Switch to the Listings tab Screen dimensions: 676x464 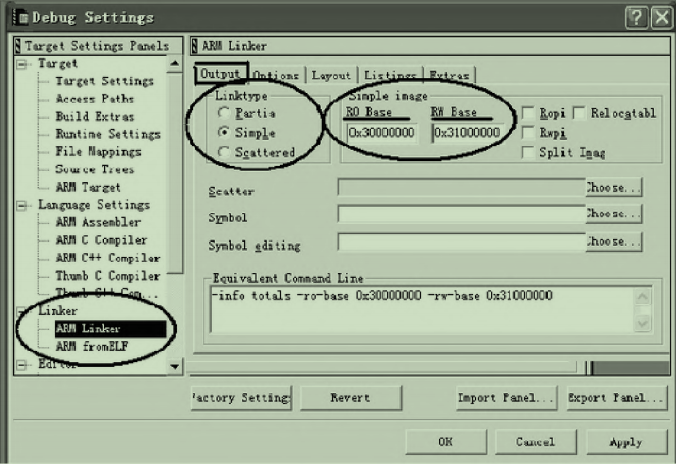click(390, 75)
